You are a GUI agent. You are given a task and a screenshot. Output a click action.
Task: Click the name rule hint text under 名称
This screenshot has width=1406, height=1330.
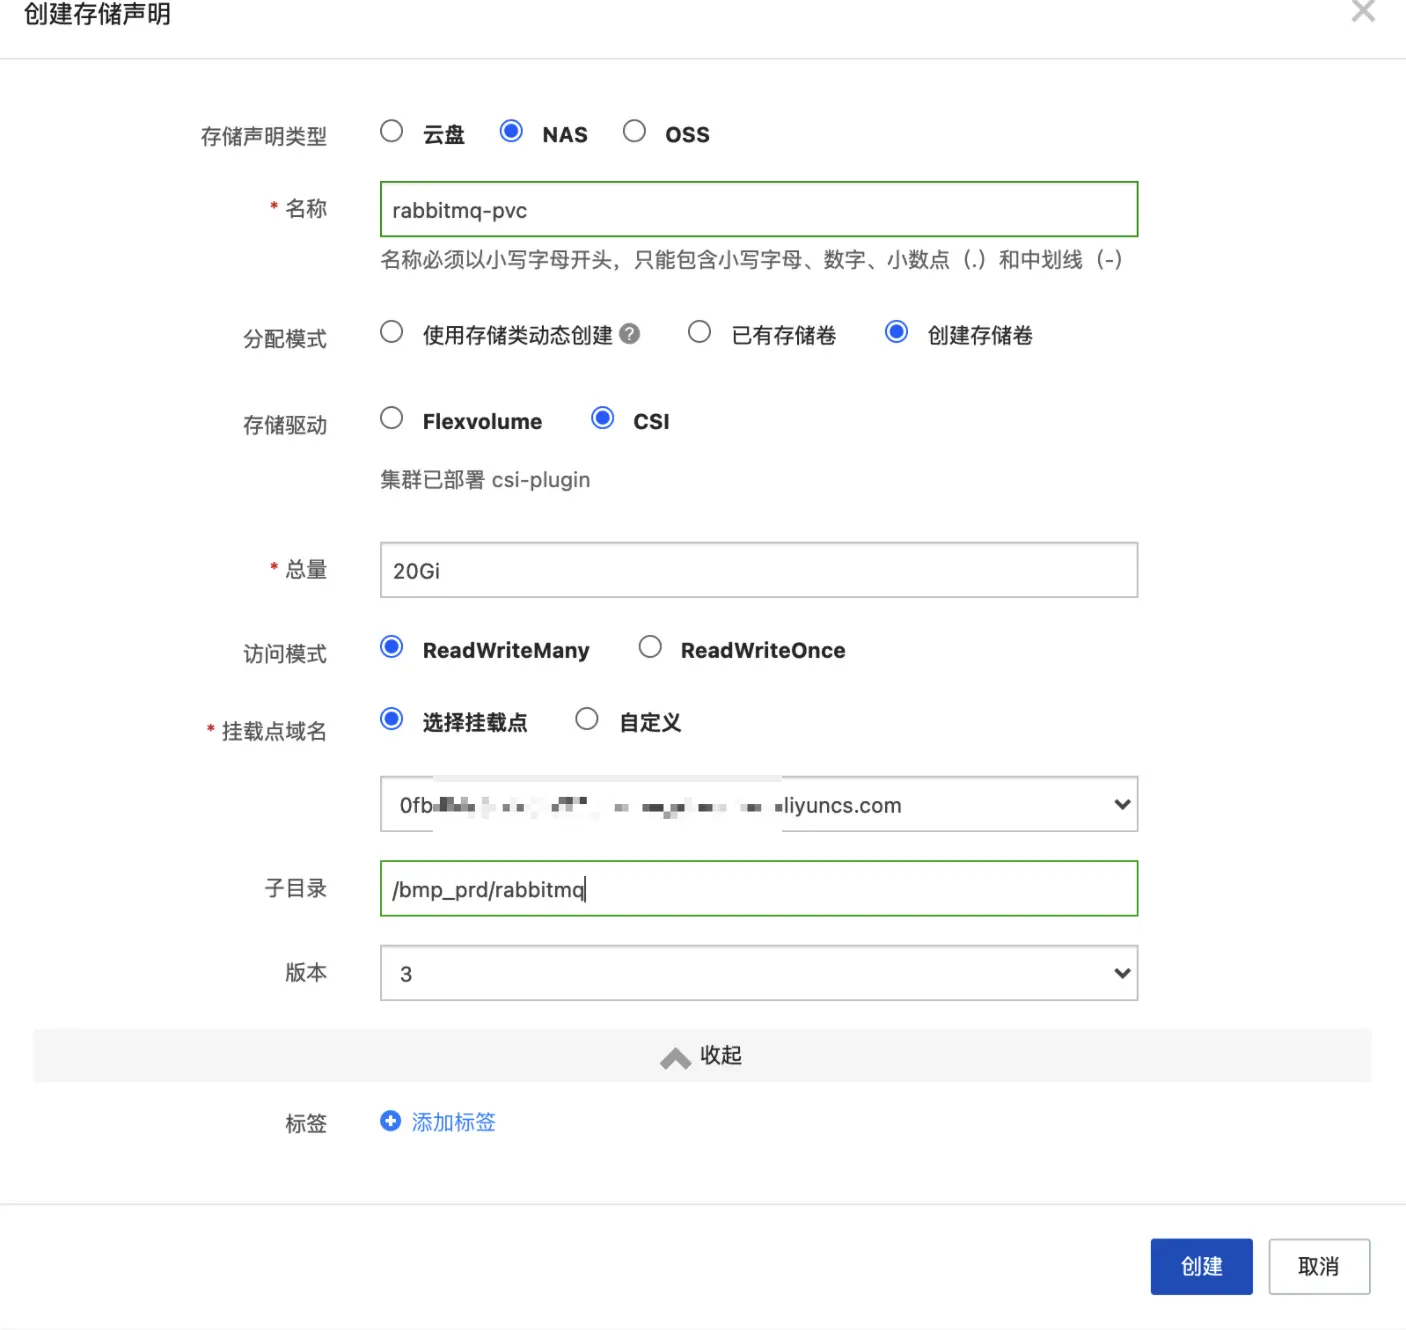(752, 260)
